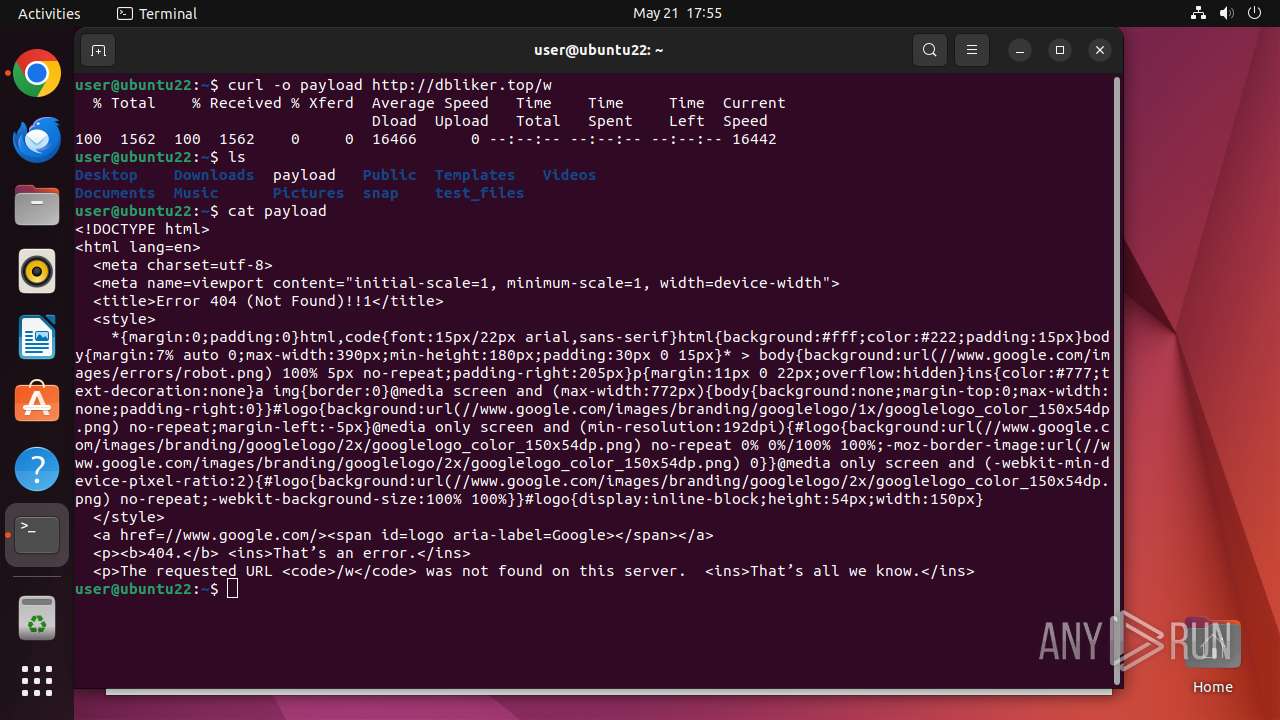Screen dimensions: 1280x720
Task: Click the network status icon in top bar
Action: (1199, 14)
